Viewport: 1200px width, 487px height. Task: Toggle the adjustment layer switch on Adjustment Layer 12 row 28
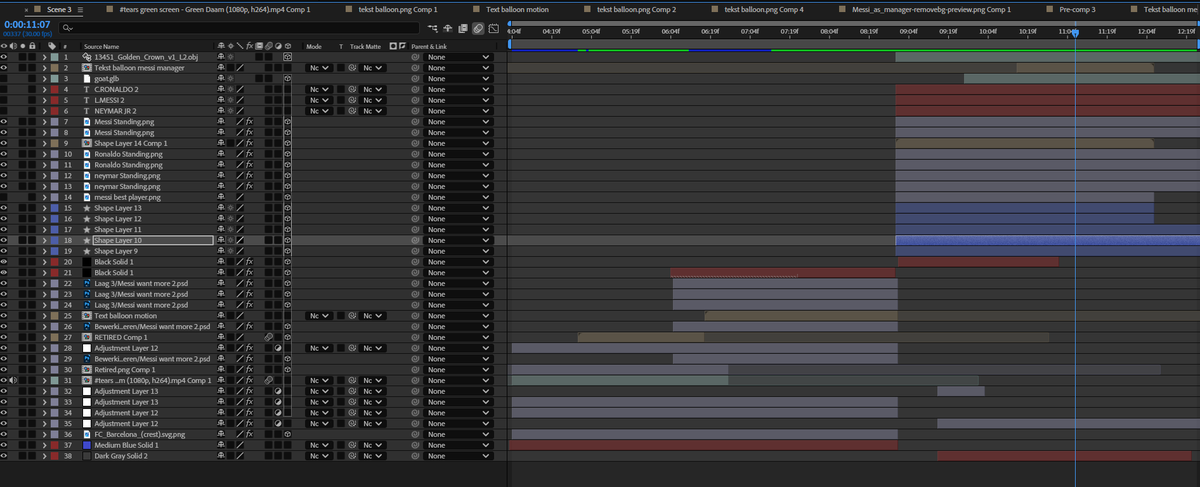(278, 348)
